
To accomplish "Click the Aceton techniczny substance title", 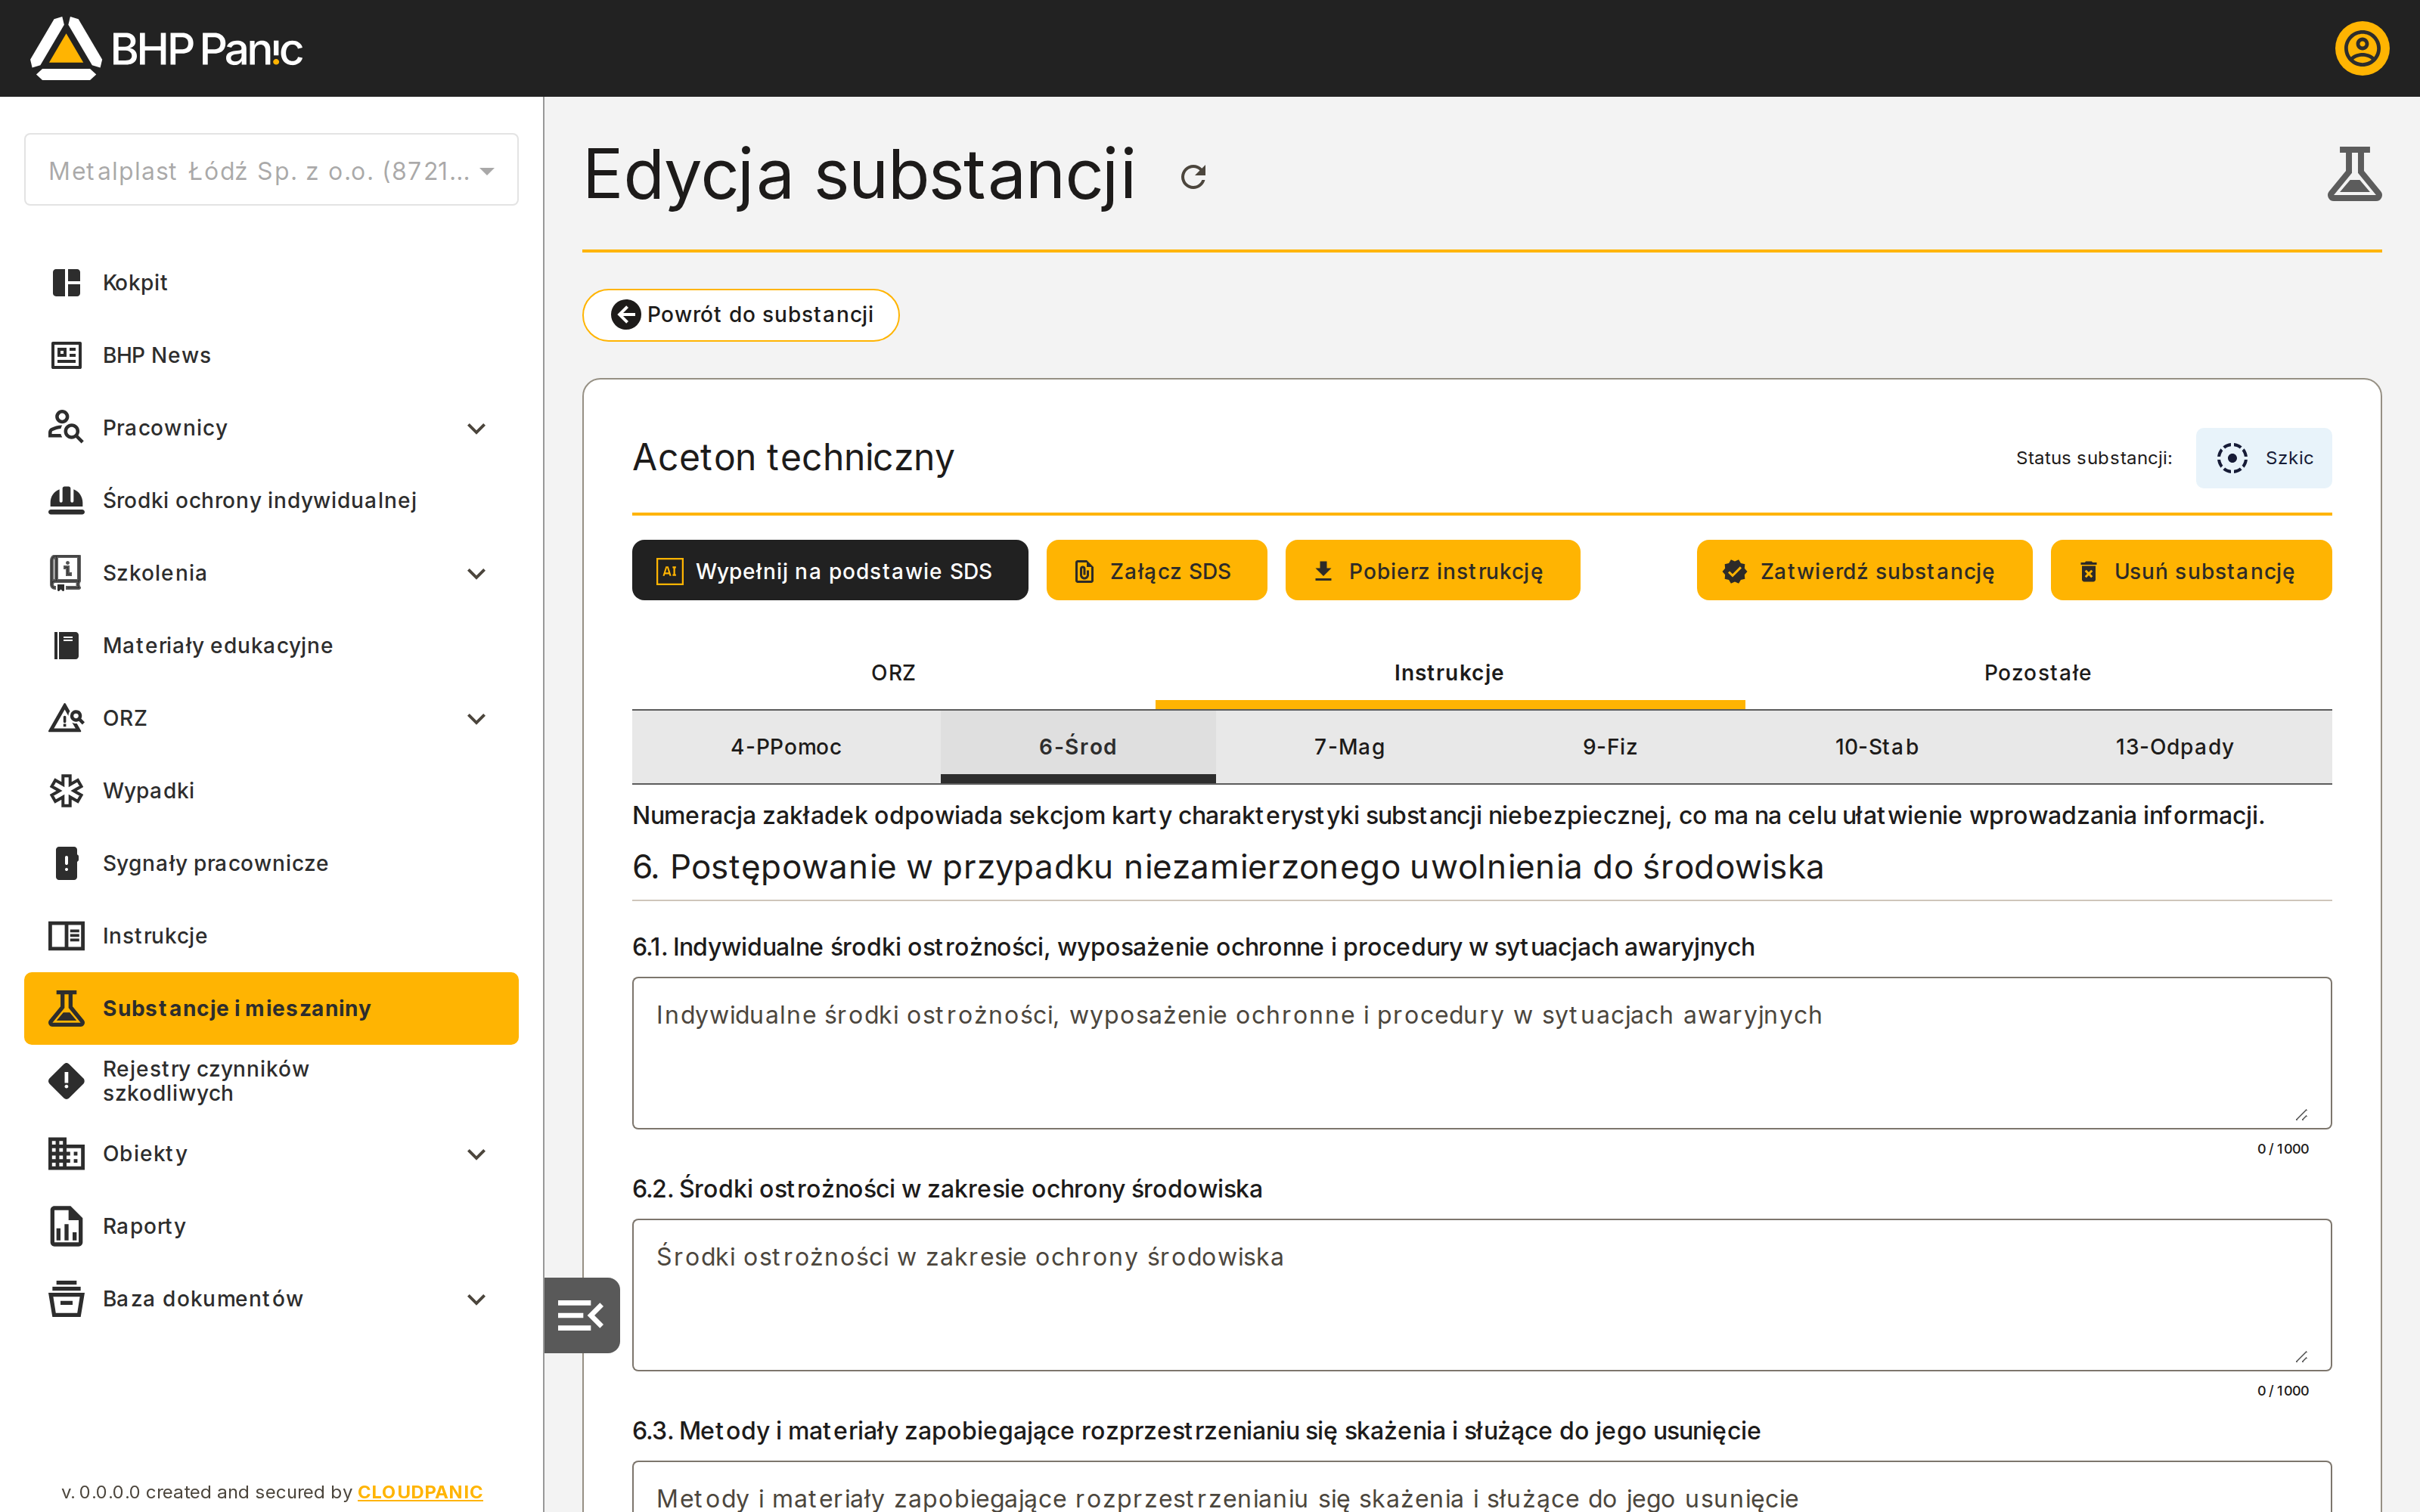I will click(793, 458).
